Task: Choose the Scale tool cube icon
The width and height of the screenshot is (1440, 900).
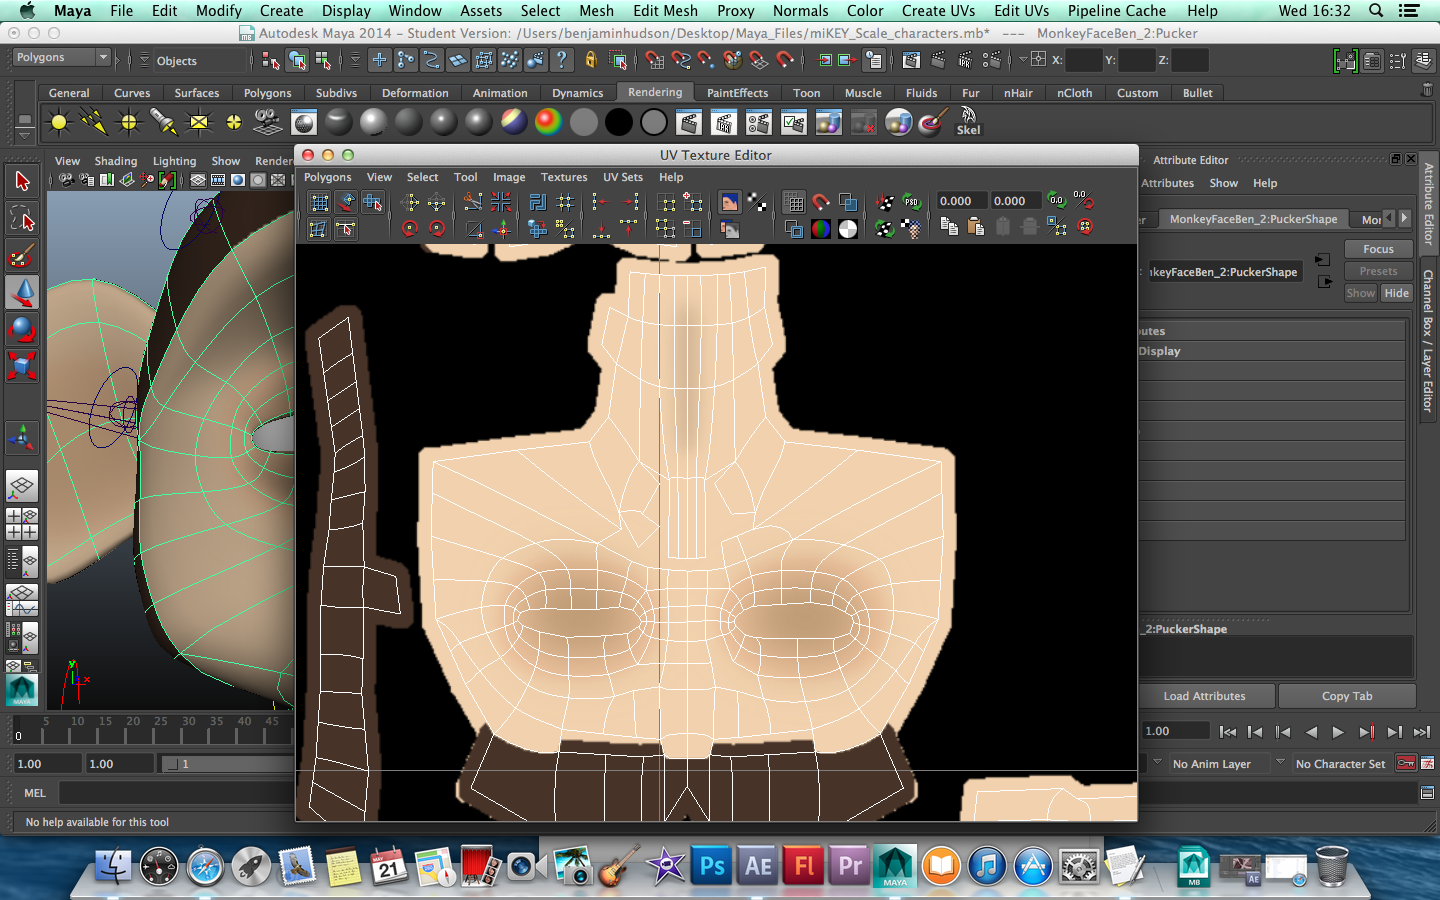Action: pos(22,366)
